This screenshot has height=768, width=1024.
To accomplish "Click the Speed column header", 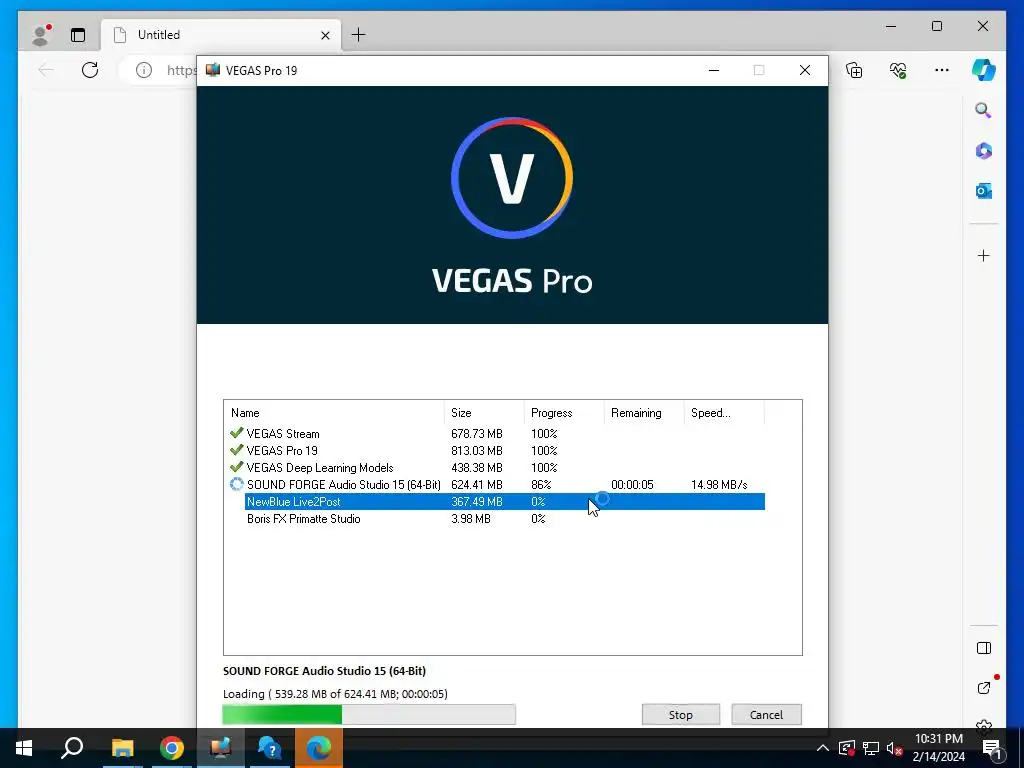I will pos(724,413).
